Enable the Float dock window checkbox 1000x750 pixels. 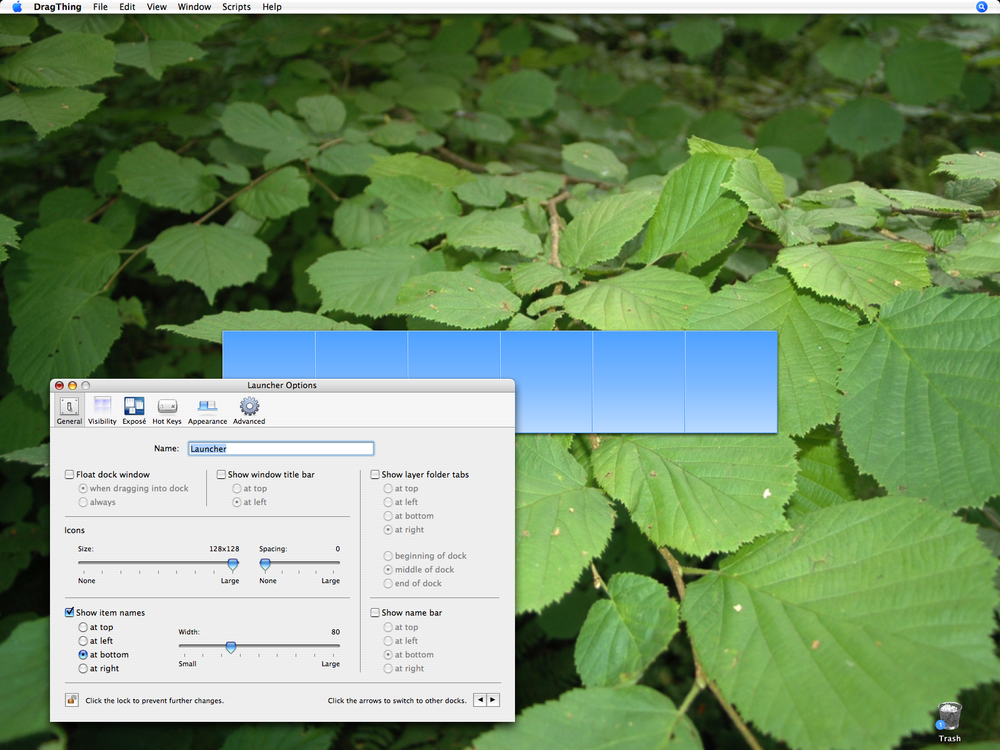70,475
